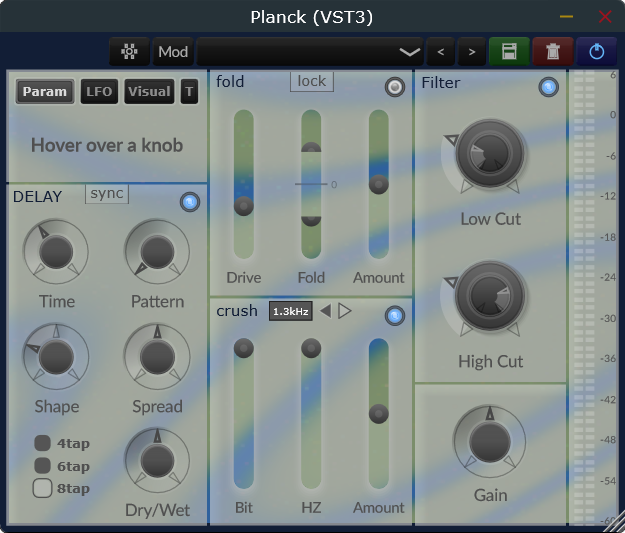Click the 1.3kHz crush frequency field
This screenshot has width=625, height=533.
click(x=291, y=311)
